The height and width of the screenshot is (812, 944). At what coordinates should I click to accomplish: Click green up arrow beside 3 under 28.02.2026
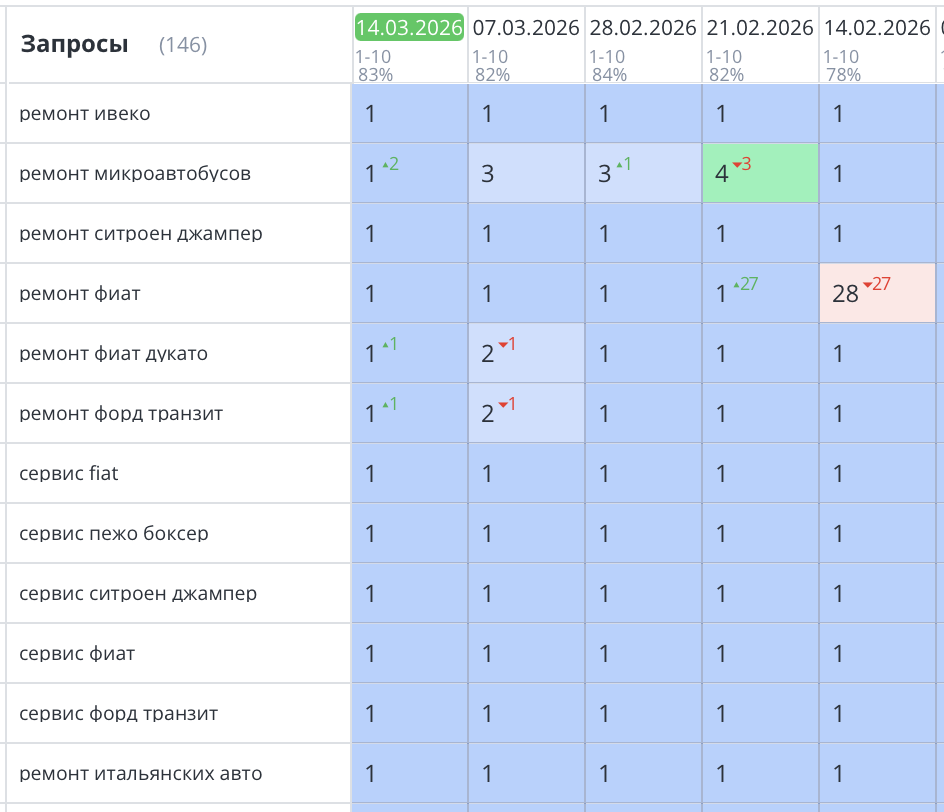618,165
